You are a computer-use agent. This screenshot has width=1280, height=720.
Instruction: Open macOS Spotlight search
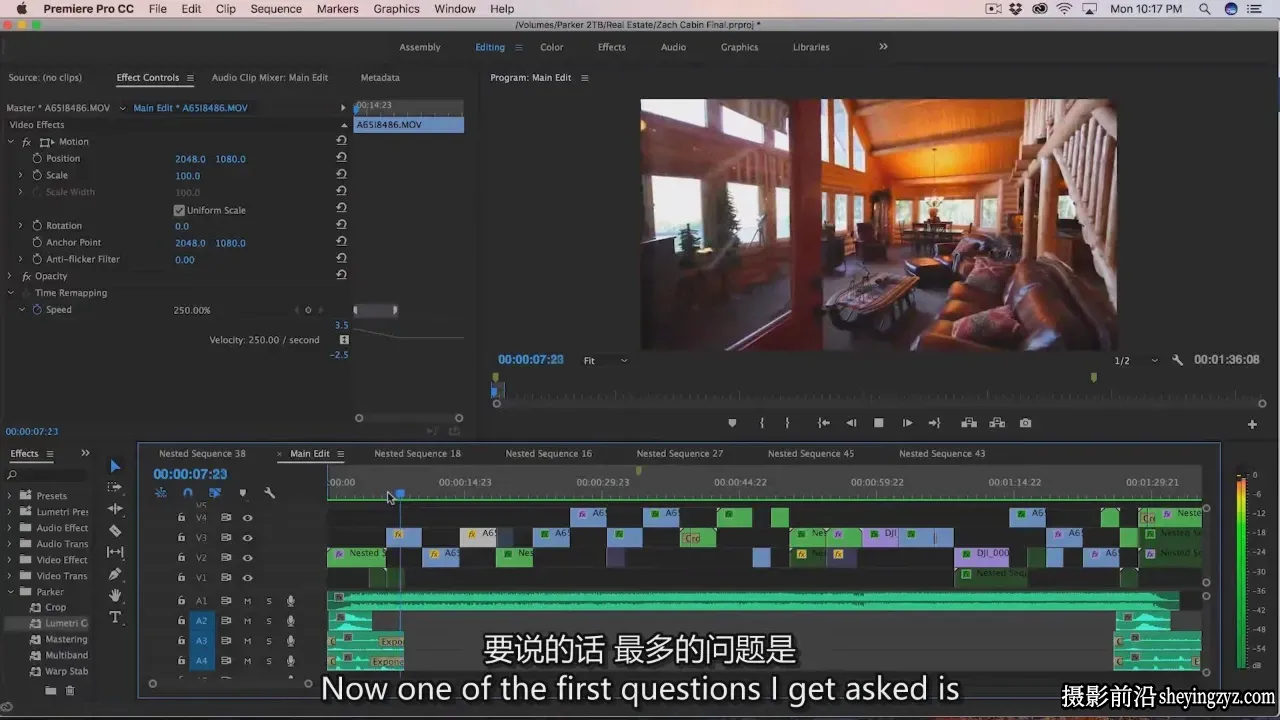coord(1205,9)
